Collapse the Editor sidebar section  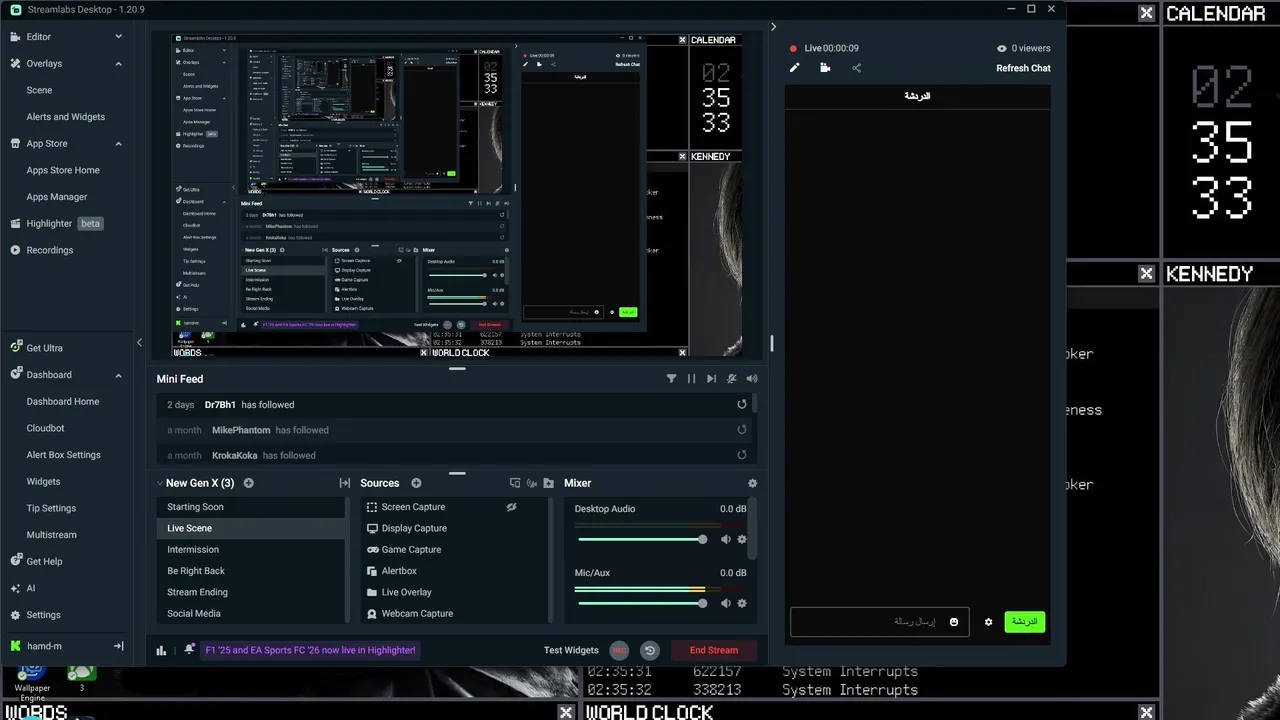[118, 37]
